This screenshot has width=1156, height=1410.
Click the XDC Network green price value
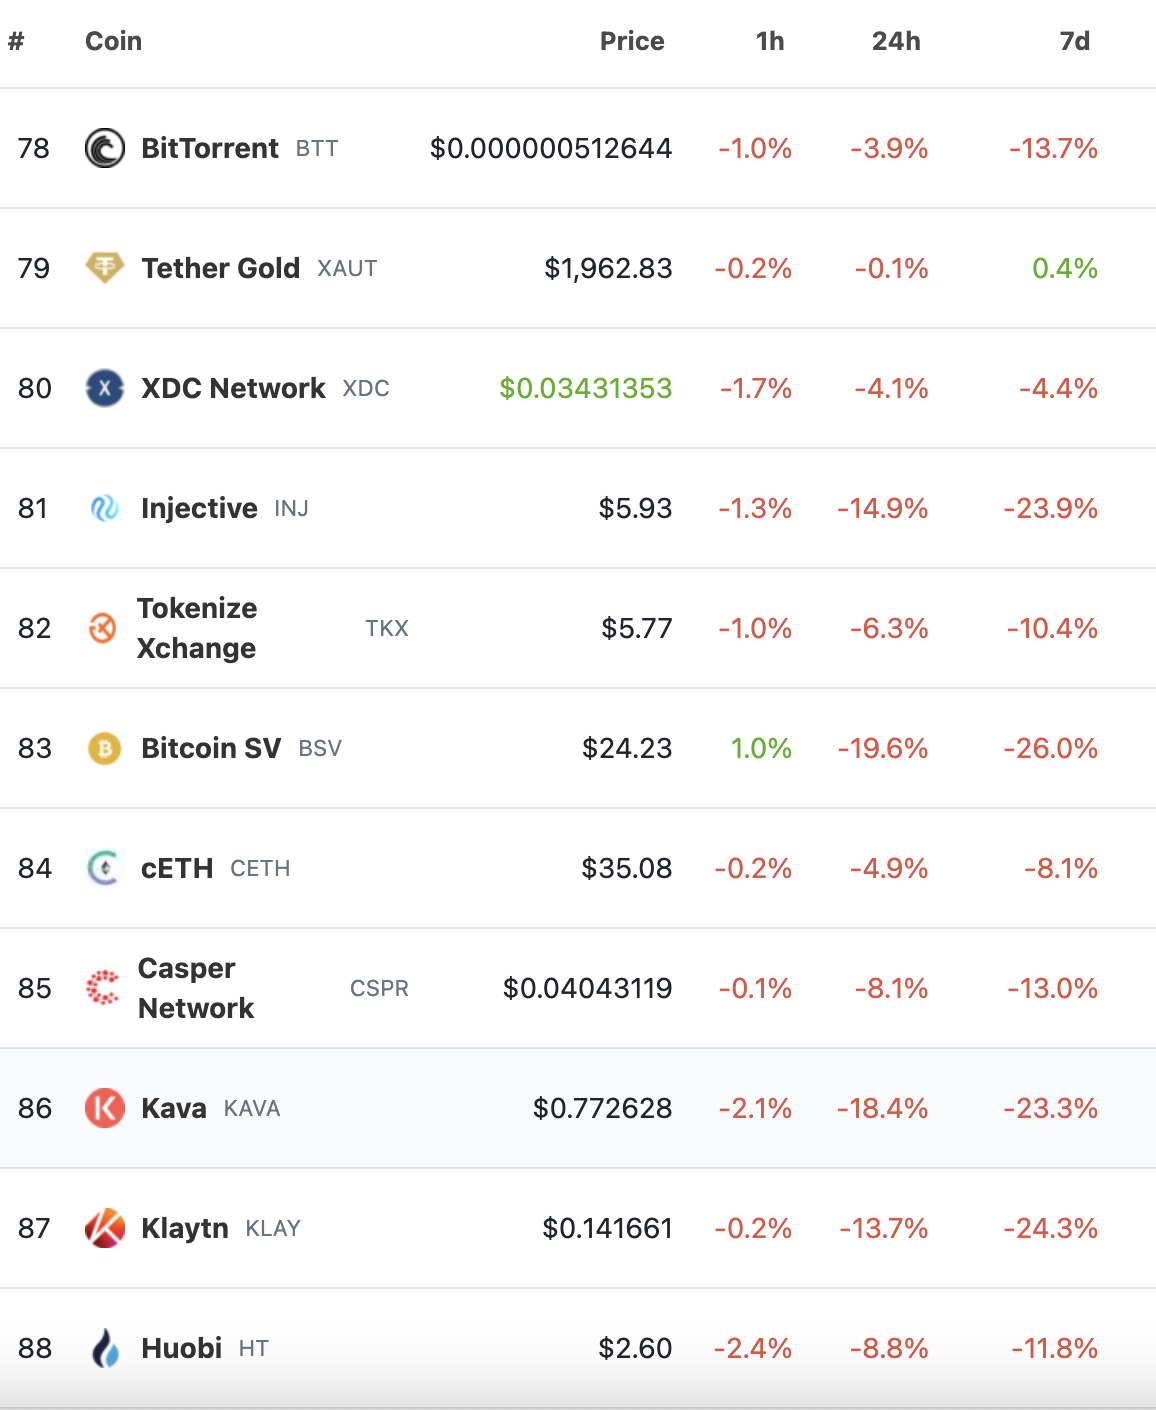[586, 388]
